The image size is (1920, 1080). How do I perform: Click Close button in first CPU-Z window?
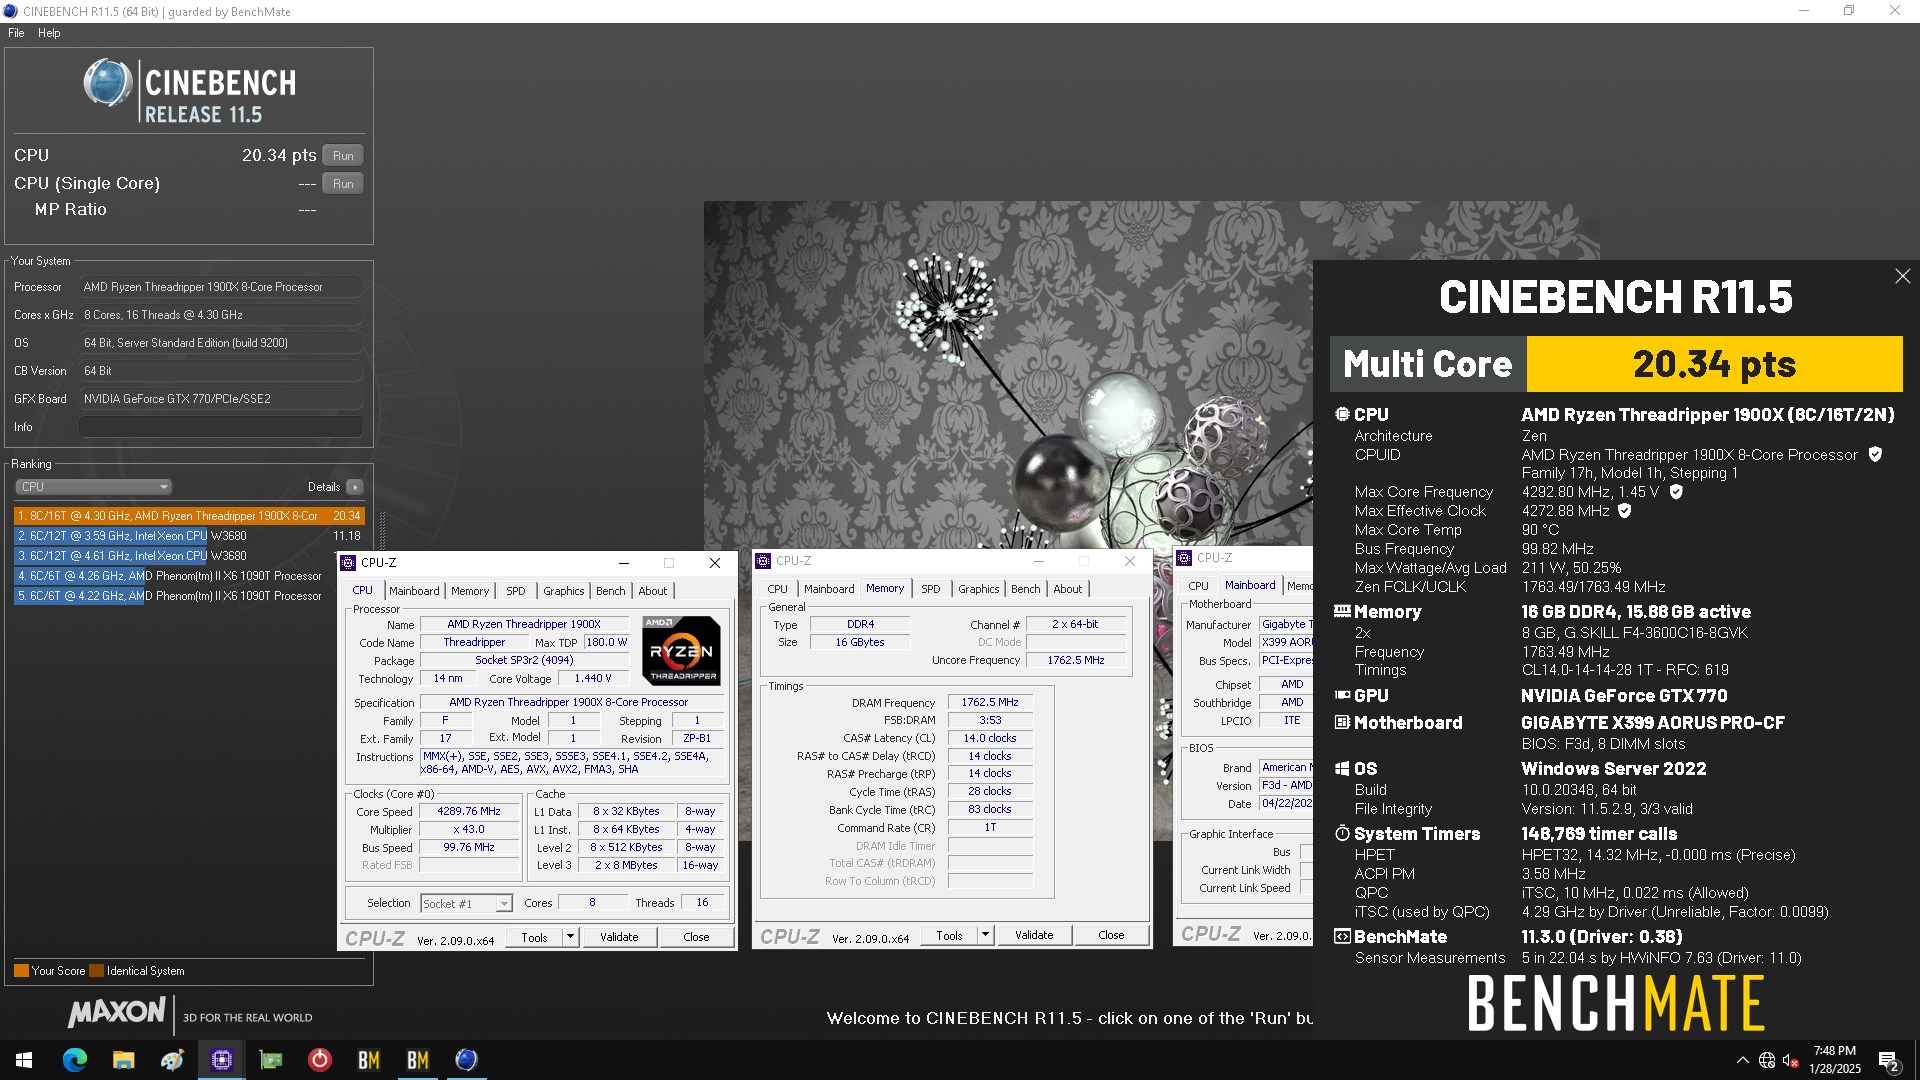tap(696, 937)
